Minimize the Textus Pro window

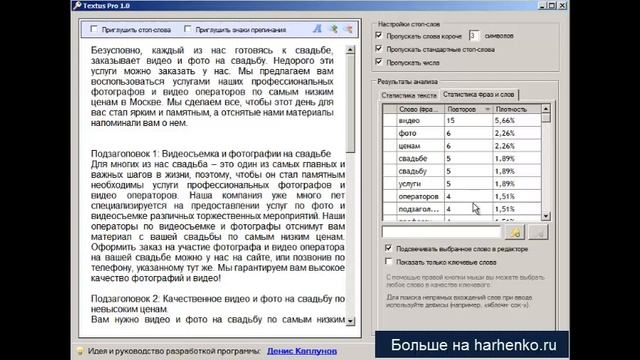pyautogui.click(x=542, y=5)
